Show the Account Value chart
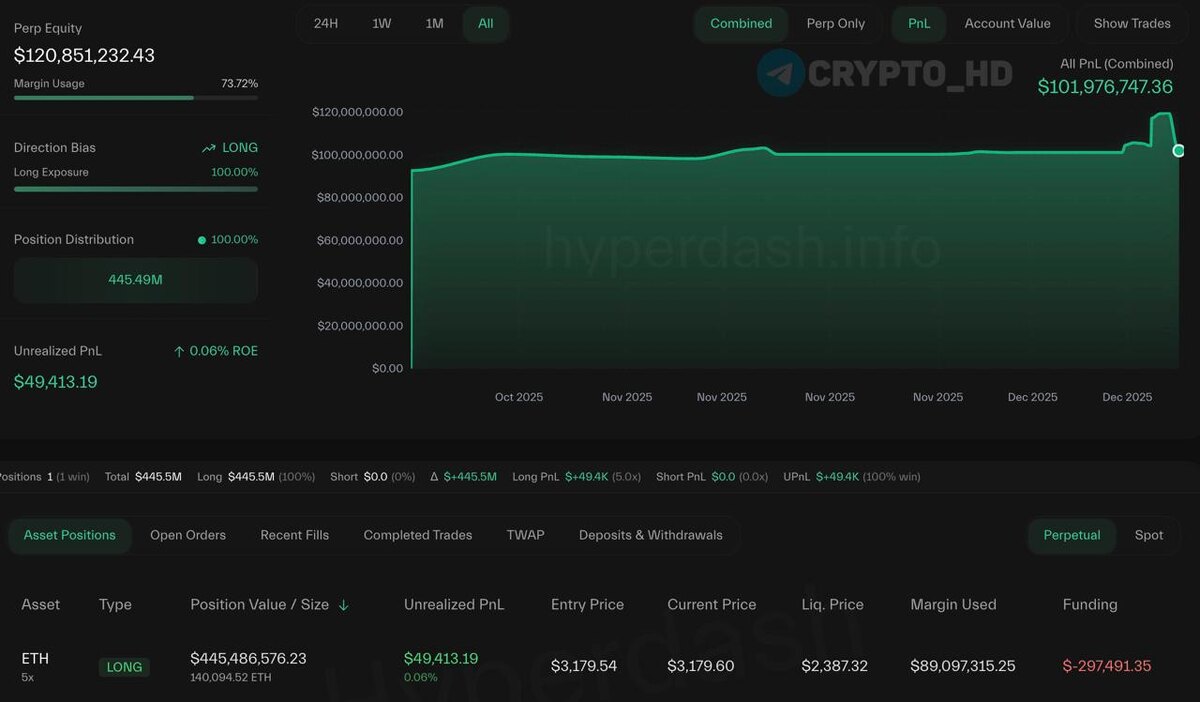This screenshot has height=702, width=1200. pyautogui.click(x=1007, y=23)
